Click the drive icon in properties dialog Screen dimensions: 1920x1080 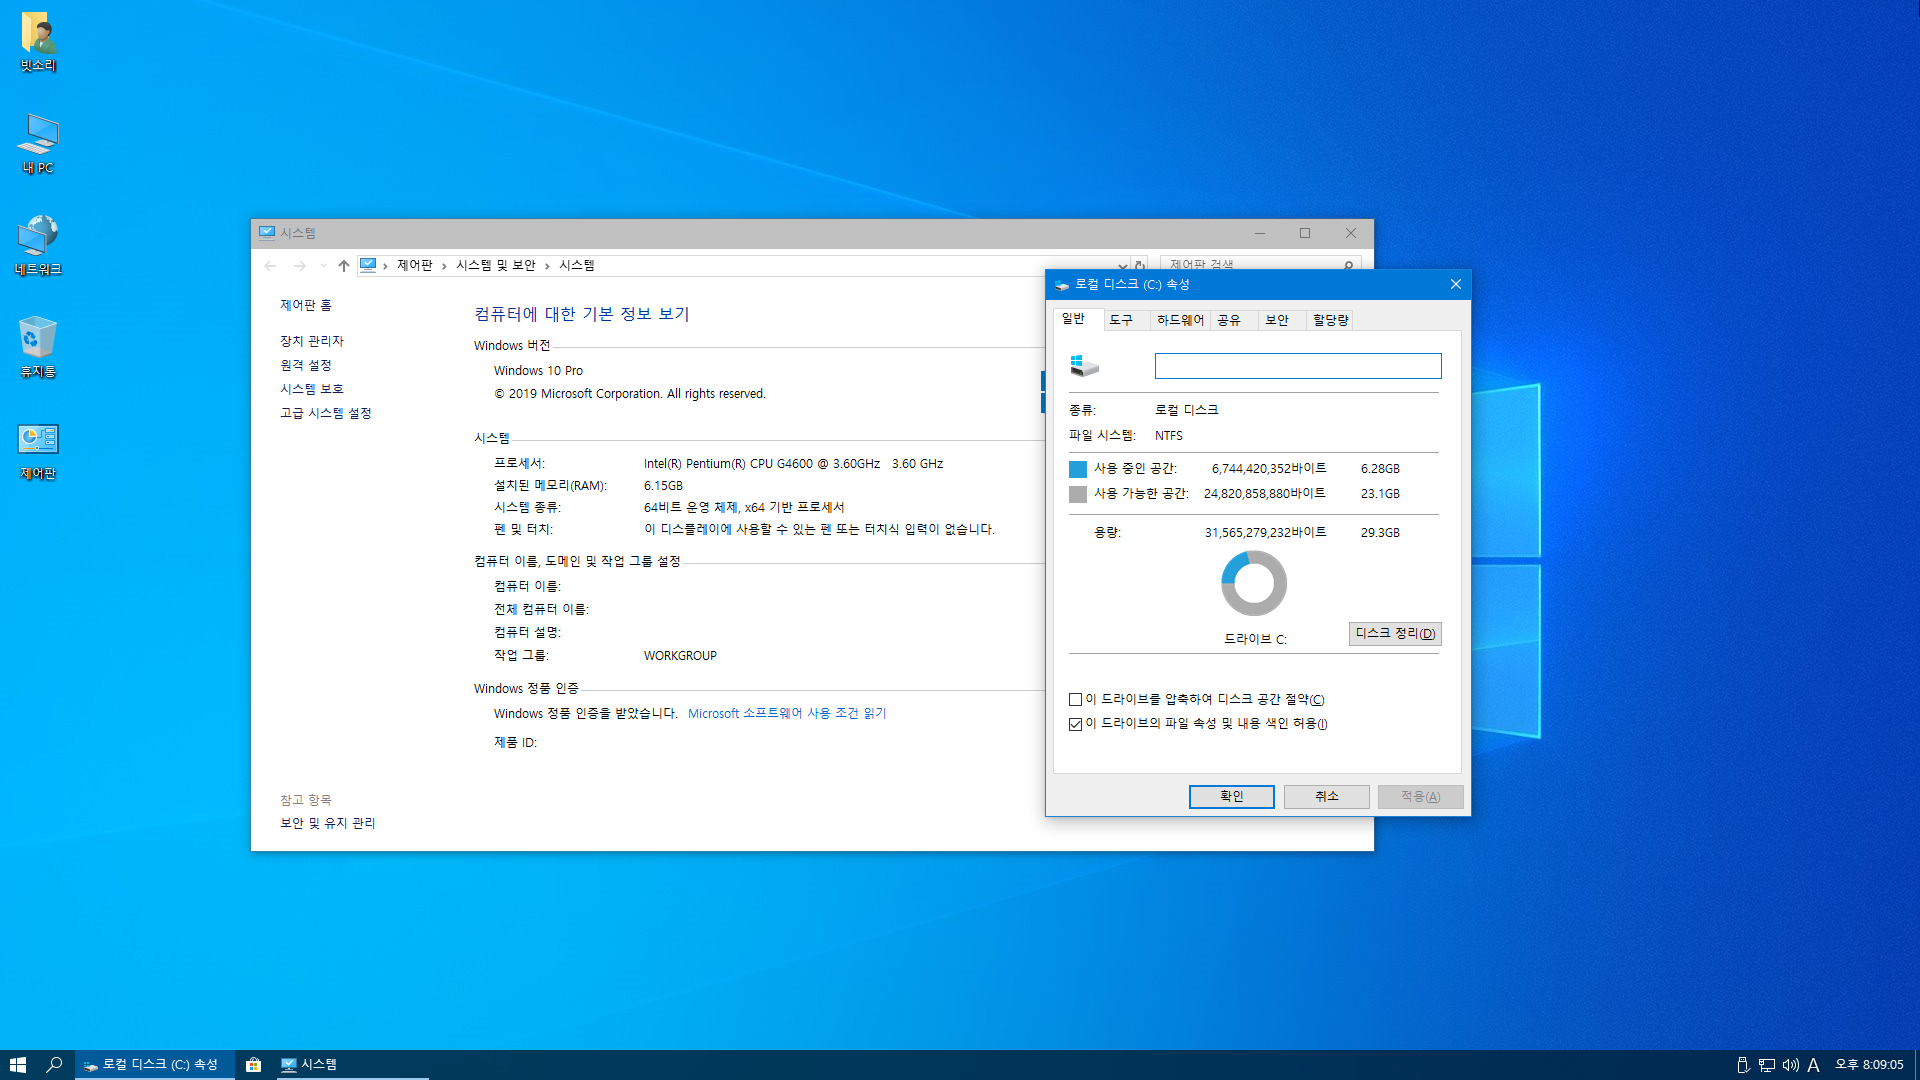[1084, 366]
